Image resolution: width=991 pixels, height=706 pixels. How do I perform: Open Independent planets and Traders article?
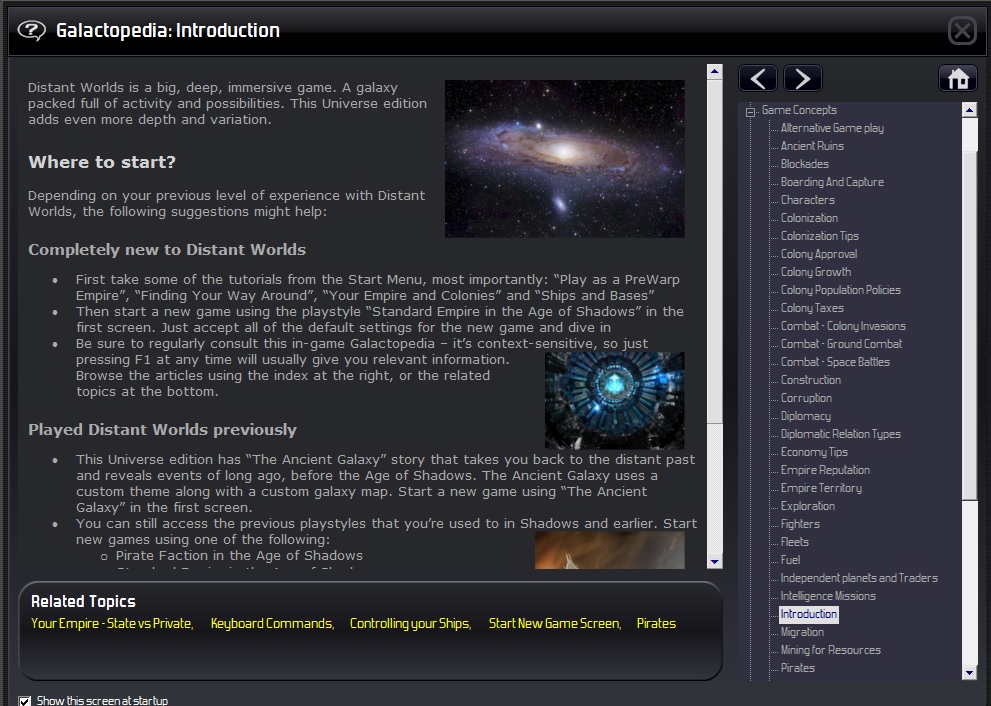click(x=859, y=578)
